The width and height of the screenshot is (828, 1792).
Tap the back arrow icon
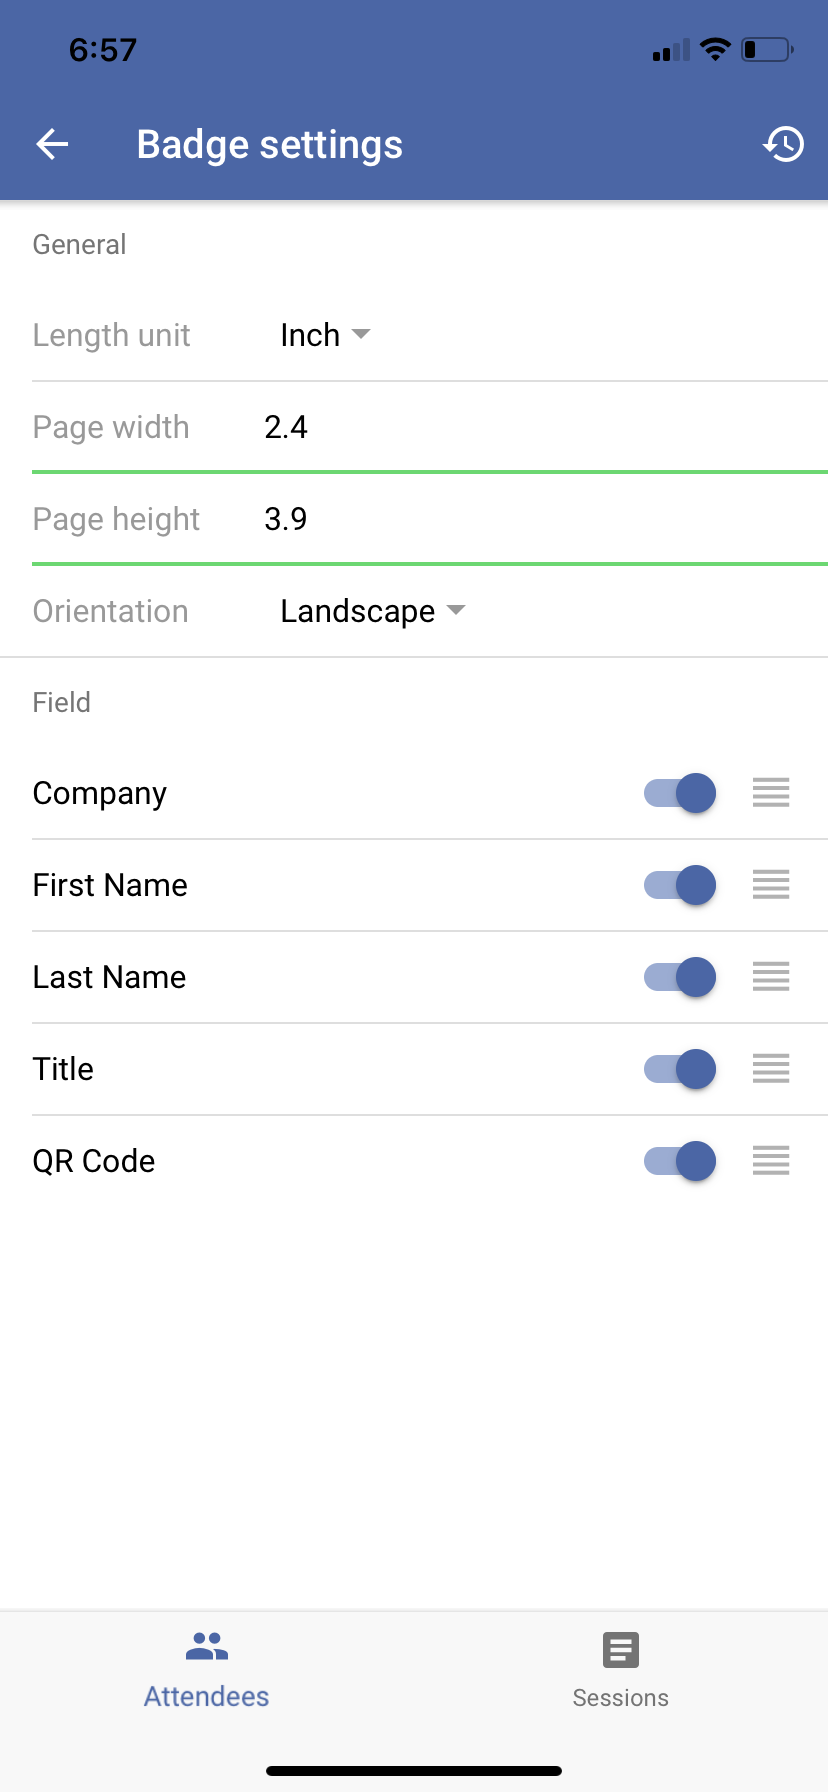click(52, 145)
